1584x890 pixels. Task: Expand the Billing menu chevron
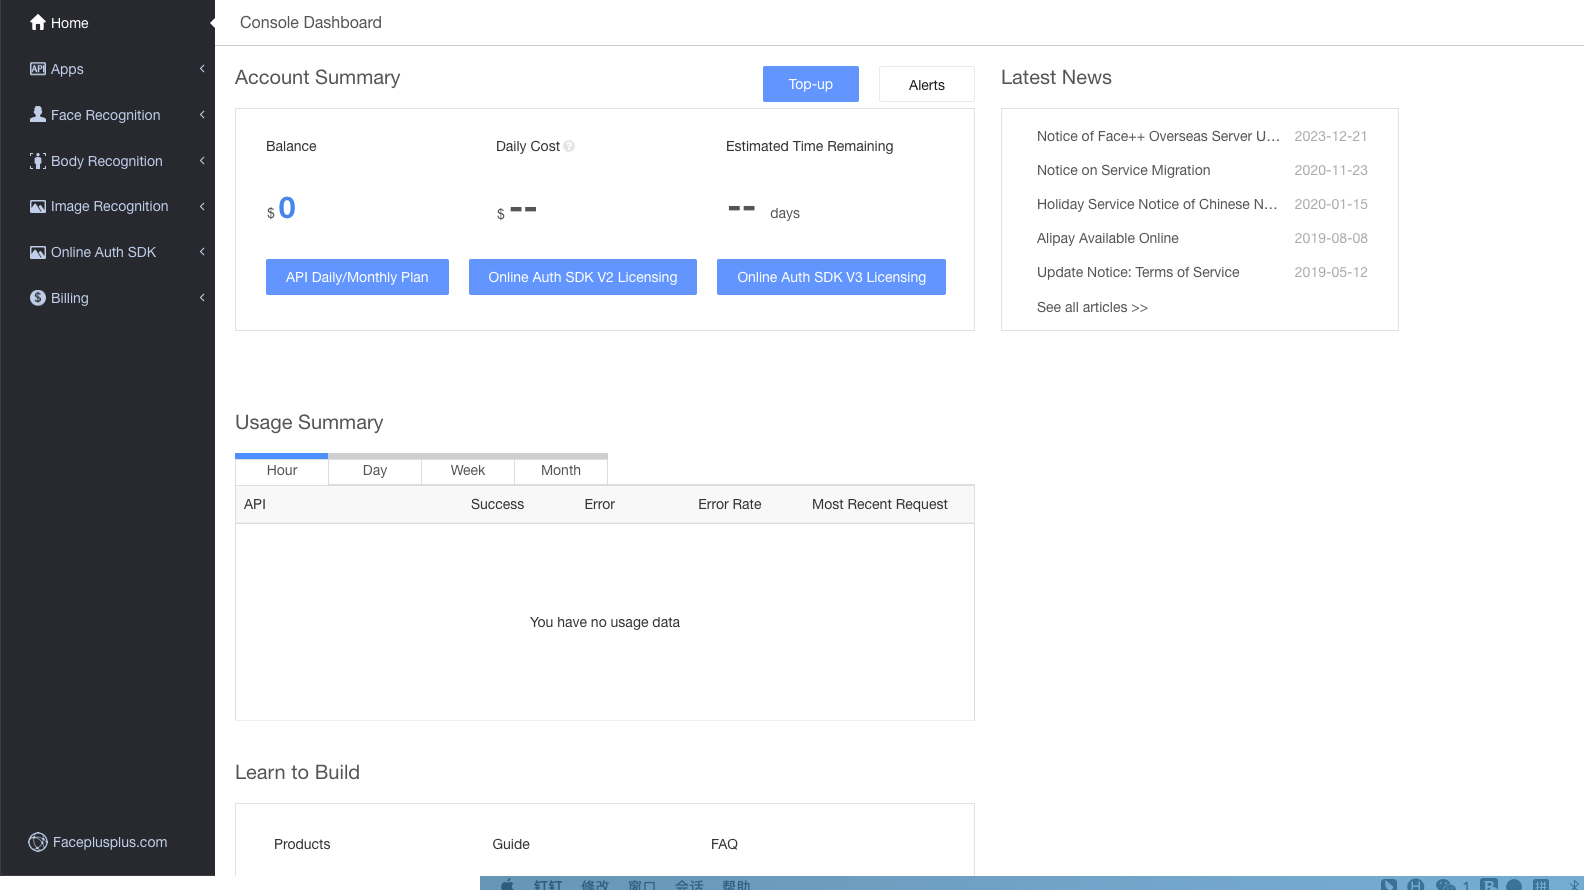tap(202, 298)
